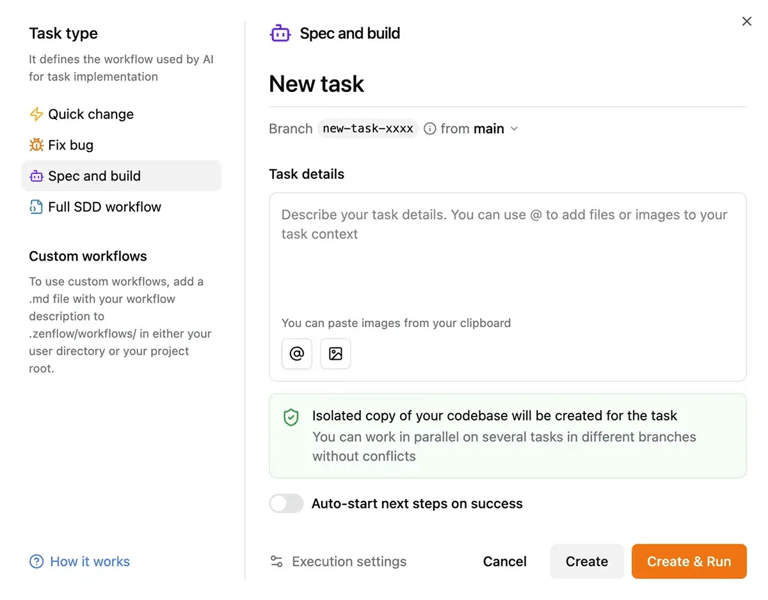Click the Custom workflows heading
The height and width of the screenshot is (600, 768).
(88, 256)
